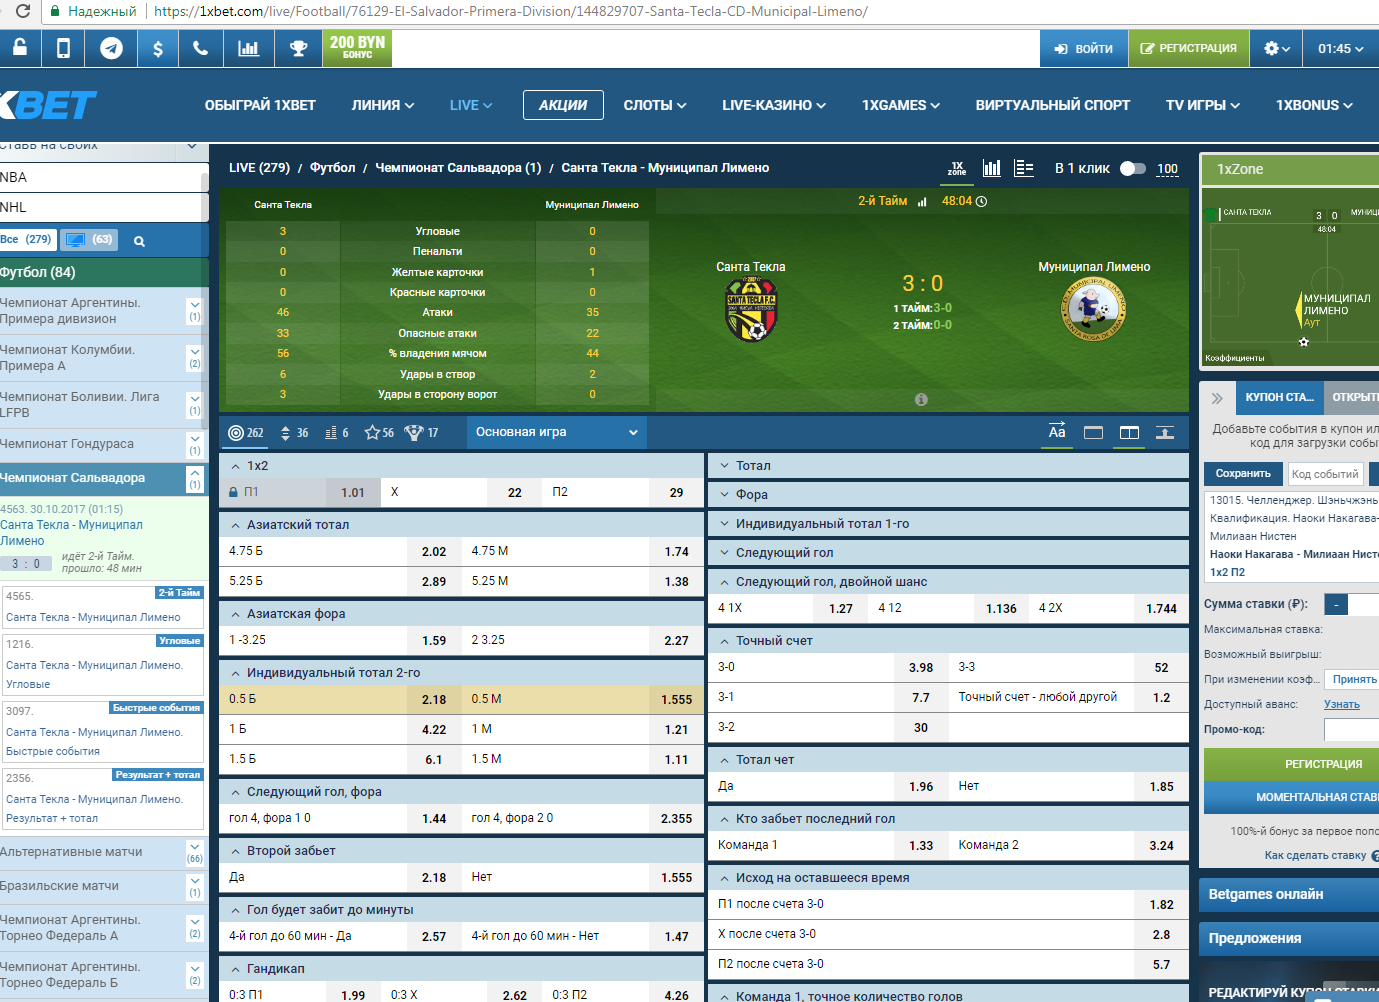Open the TV ИГРЫ menu
Viewport: 1379px width, 1002px height.
(1203, 105)
